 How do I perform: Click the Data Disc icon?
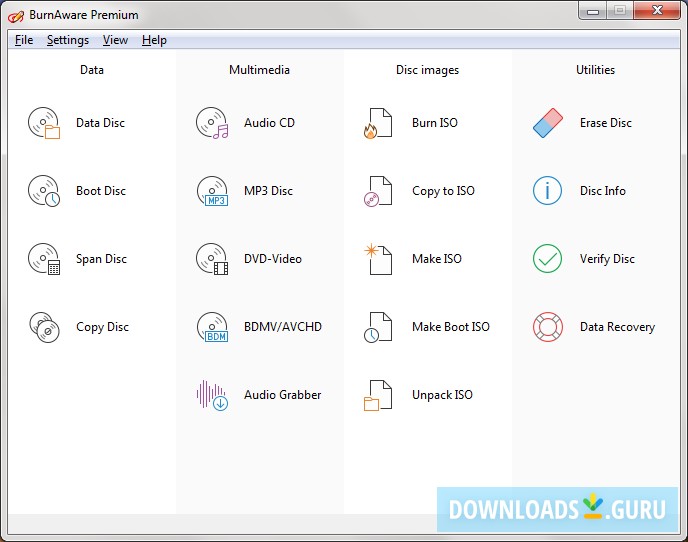coord(44,123)
